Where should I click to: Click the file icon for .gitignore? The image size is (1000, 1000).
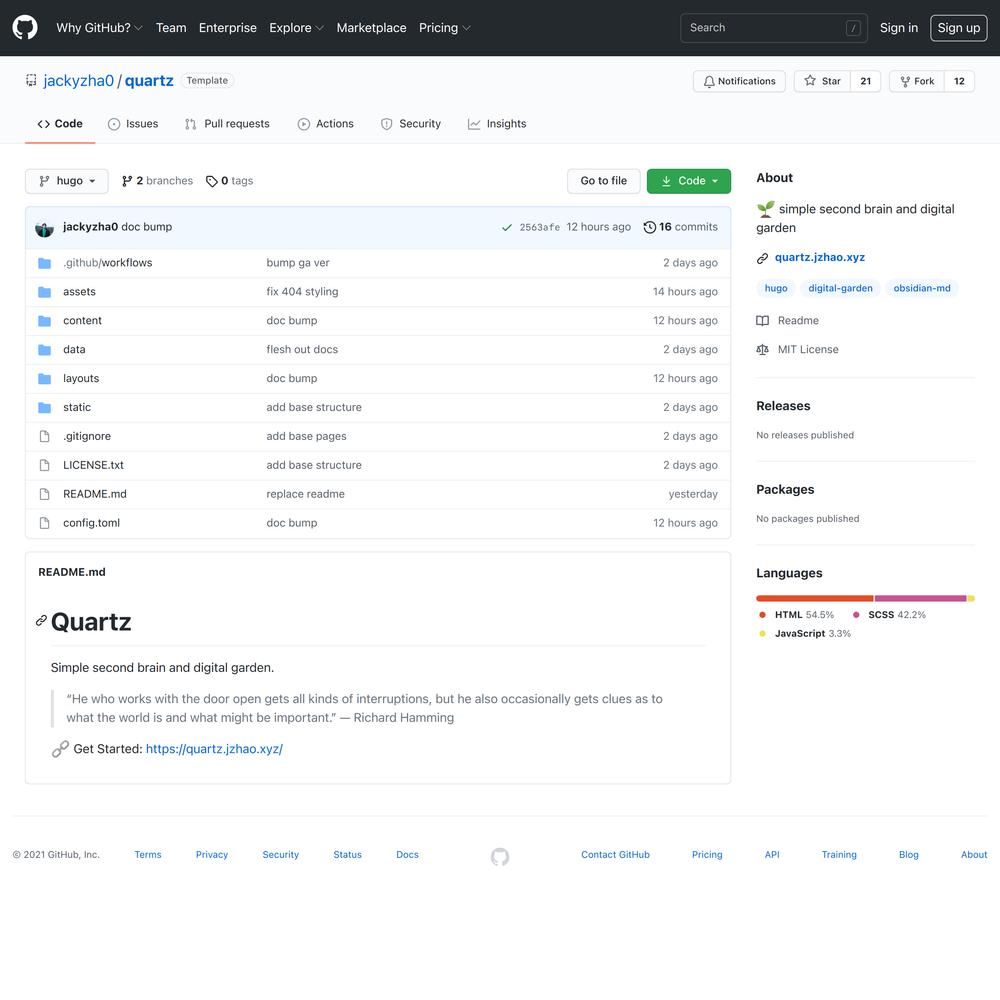pos(44,436)
